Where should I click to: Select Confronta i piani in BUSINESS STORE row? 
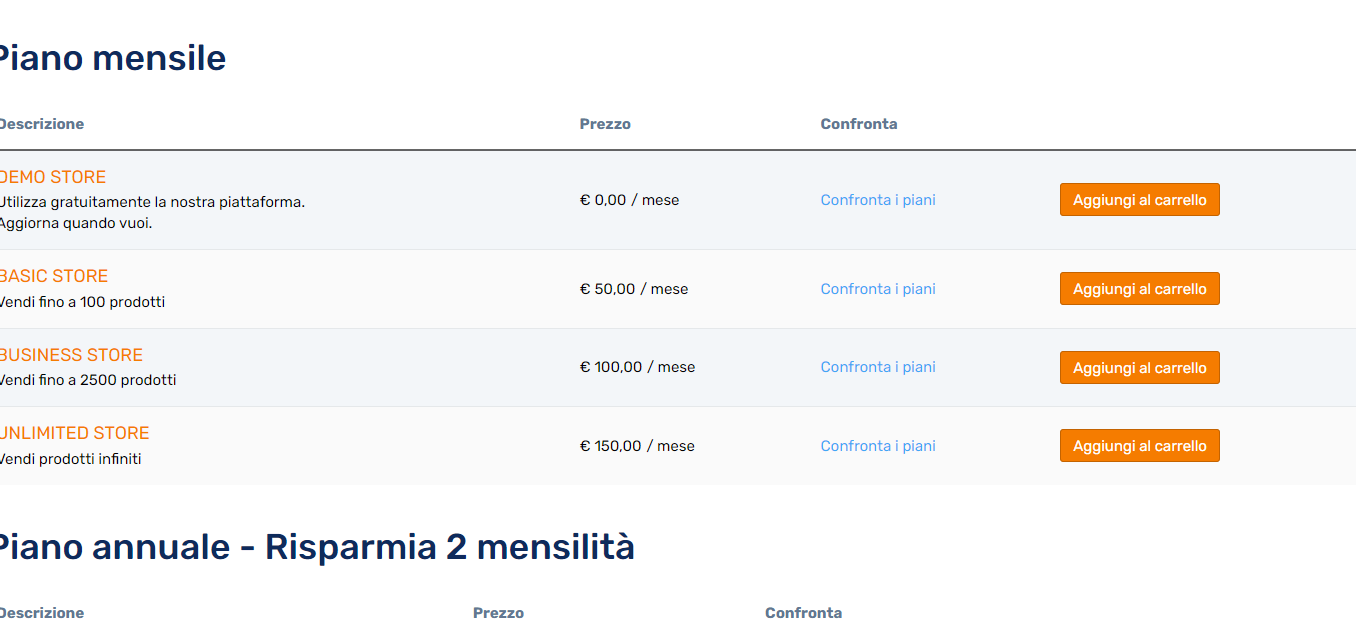pos(878,367)
